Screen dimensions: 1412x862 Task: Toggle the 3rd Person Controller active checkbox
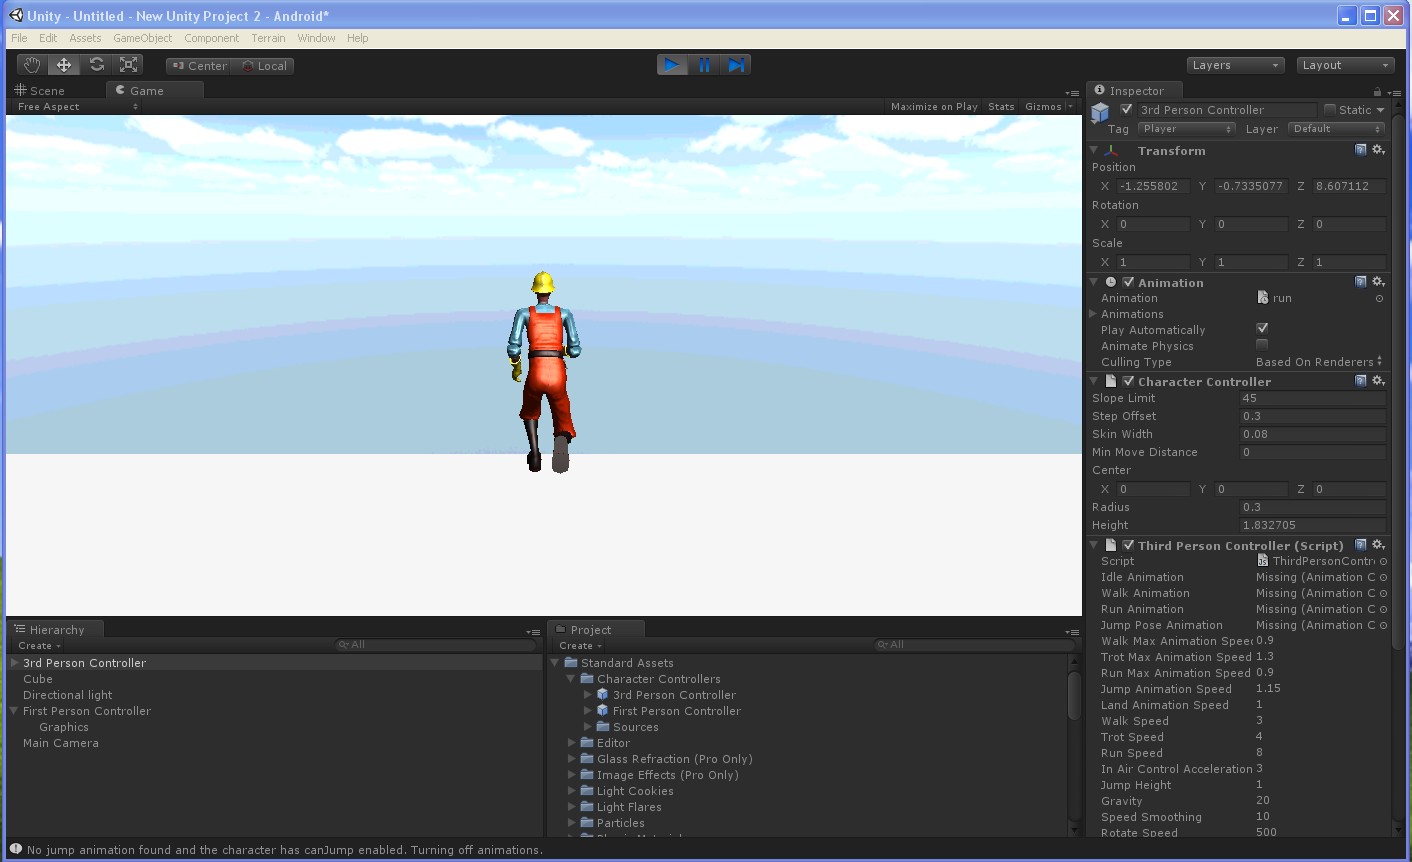(1127, 110)
